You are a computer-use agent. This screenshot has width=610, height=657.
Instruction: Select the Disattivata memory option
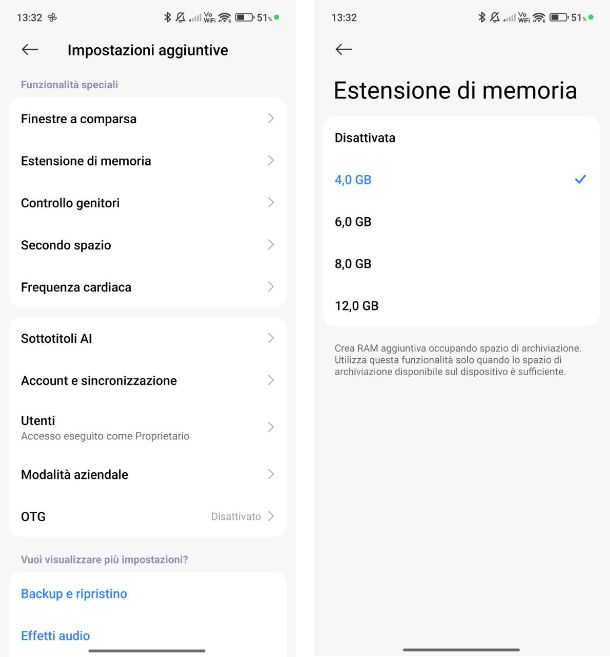(x=365, y=138)
